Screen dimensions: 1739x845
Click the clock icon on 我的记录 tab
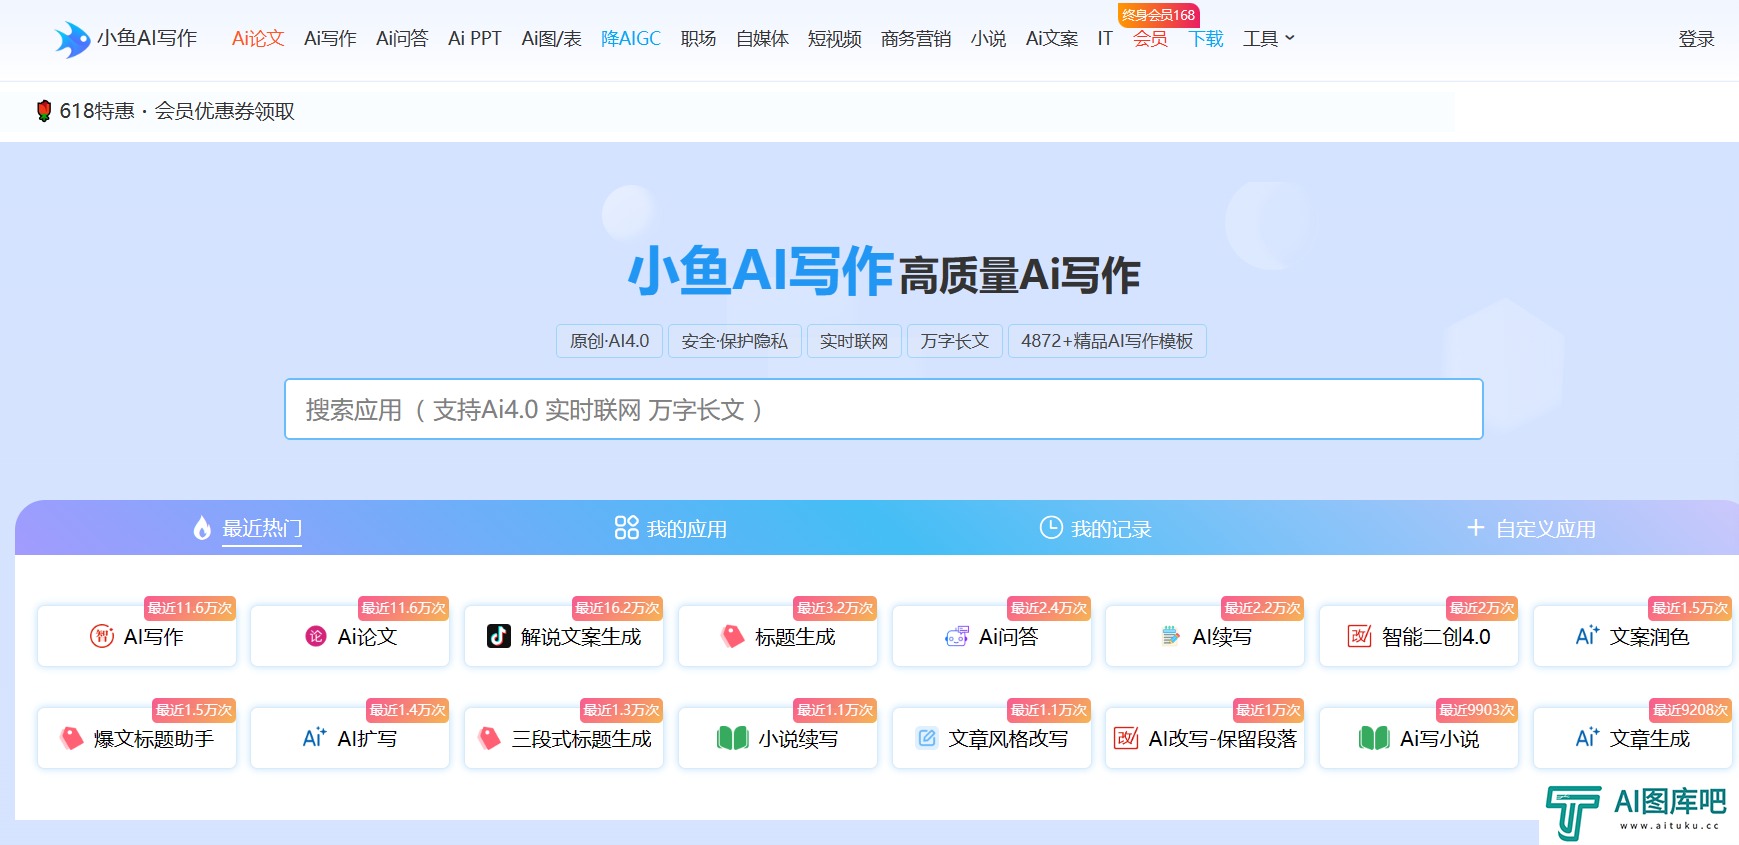1051,527
